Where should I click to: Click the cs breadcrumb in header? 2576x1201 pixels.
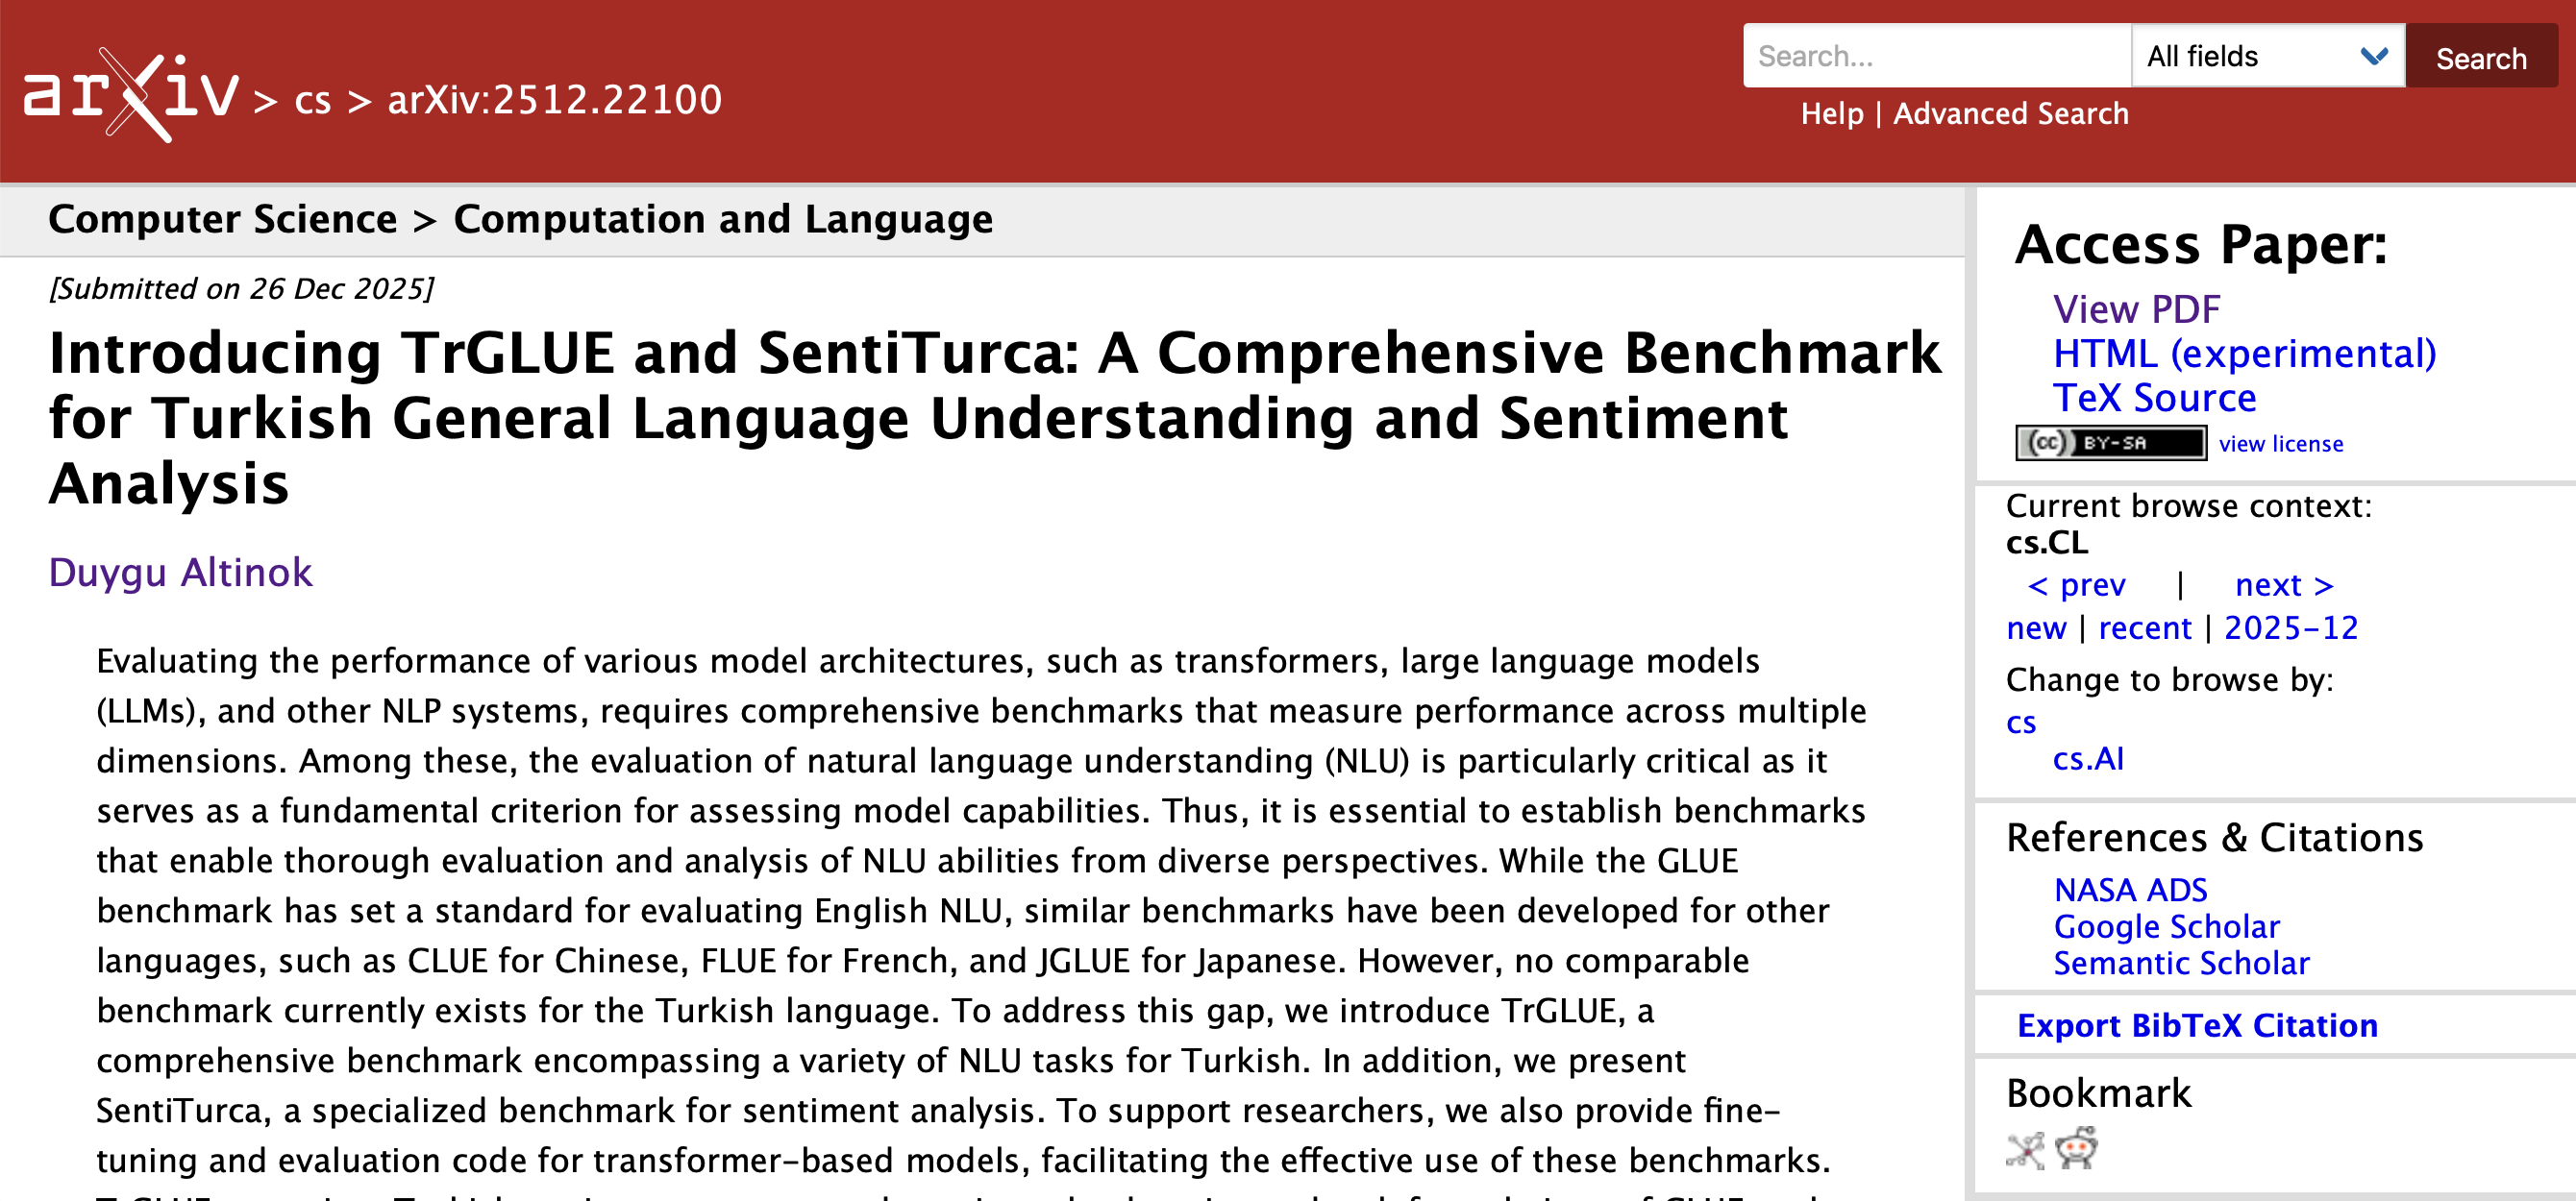click(x=312, y=100)
